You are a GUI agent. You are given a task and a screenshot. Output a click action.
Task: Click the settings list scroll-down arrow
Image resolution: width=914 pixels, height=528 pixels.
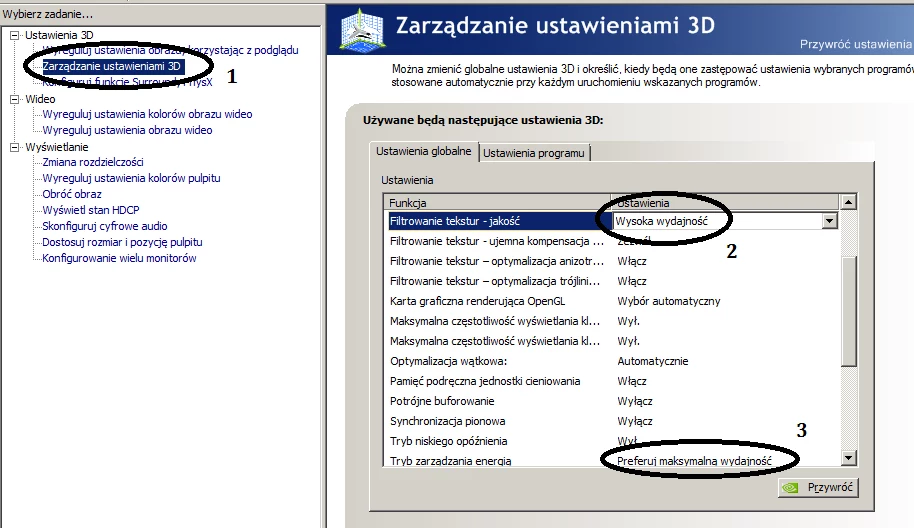(x=848, y=458)
